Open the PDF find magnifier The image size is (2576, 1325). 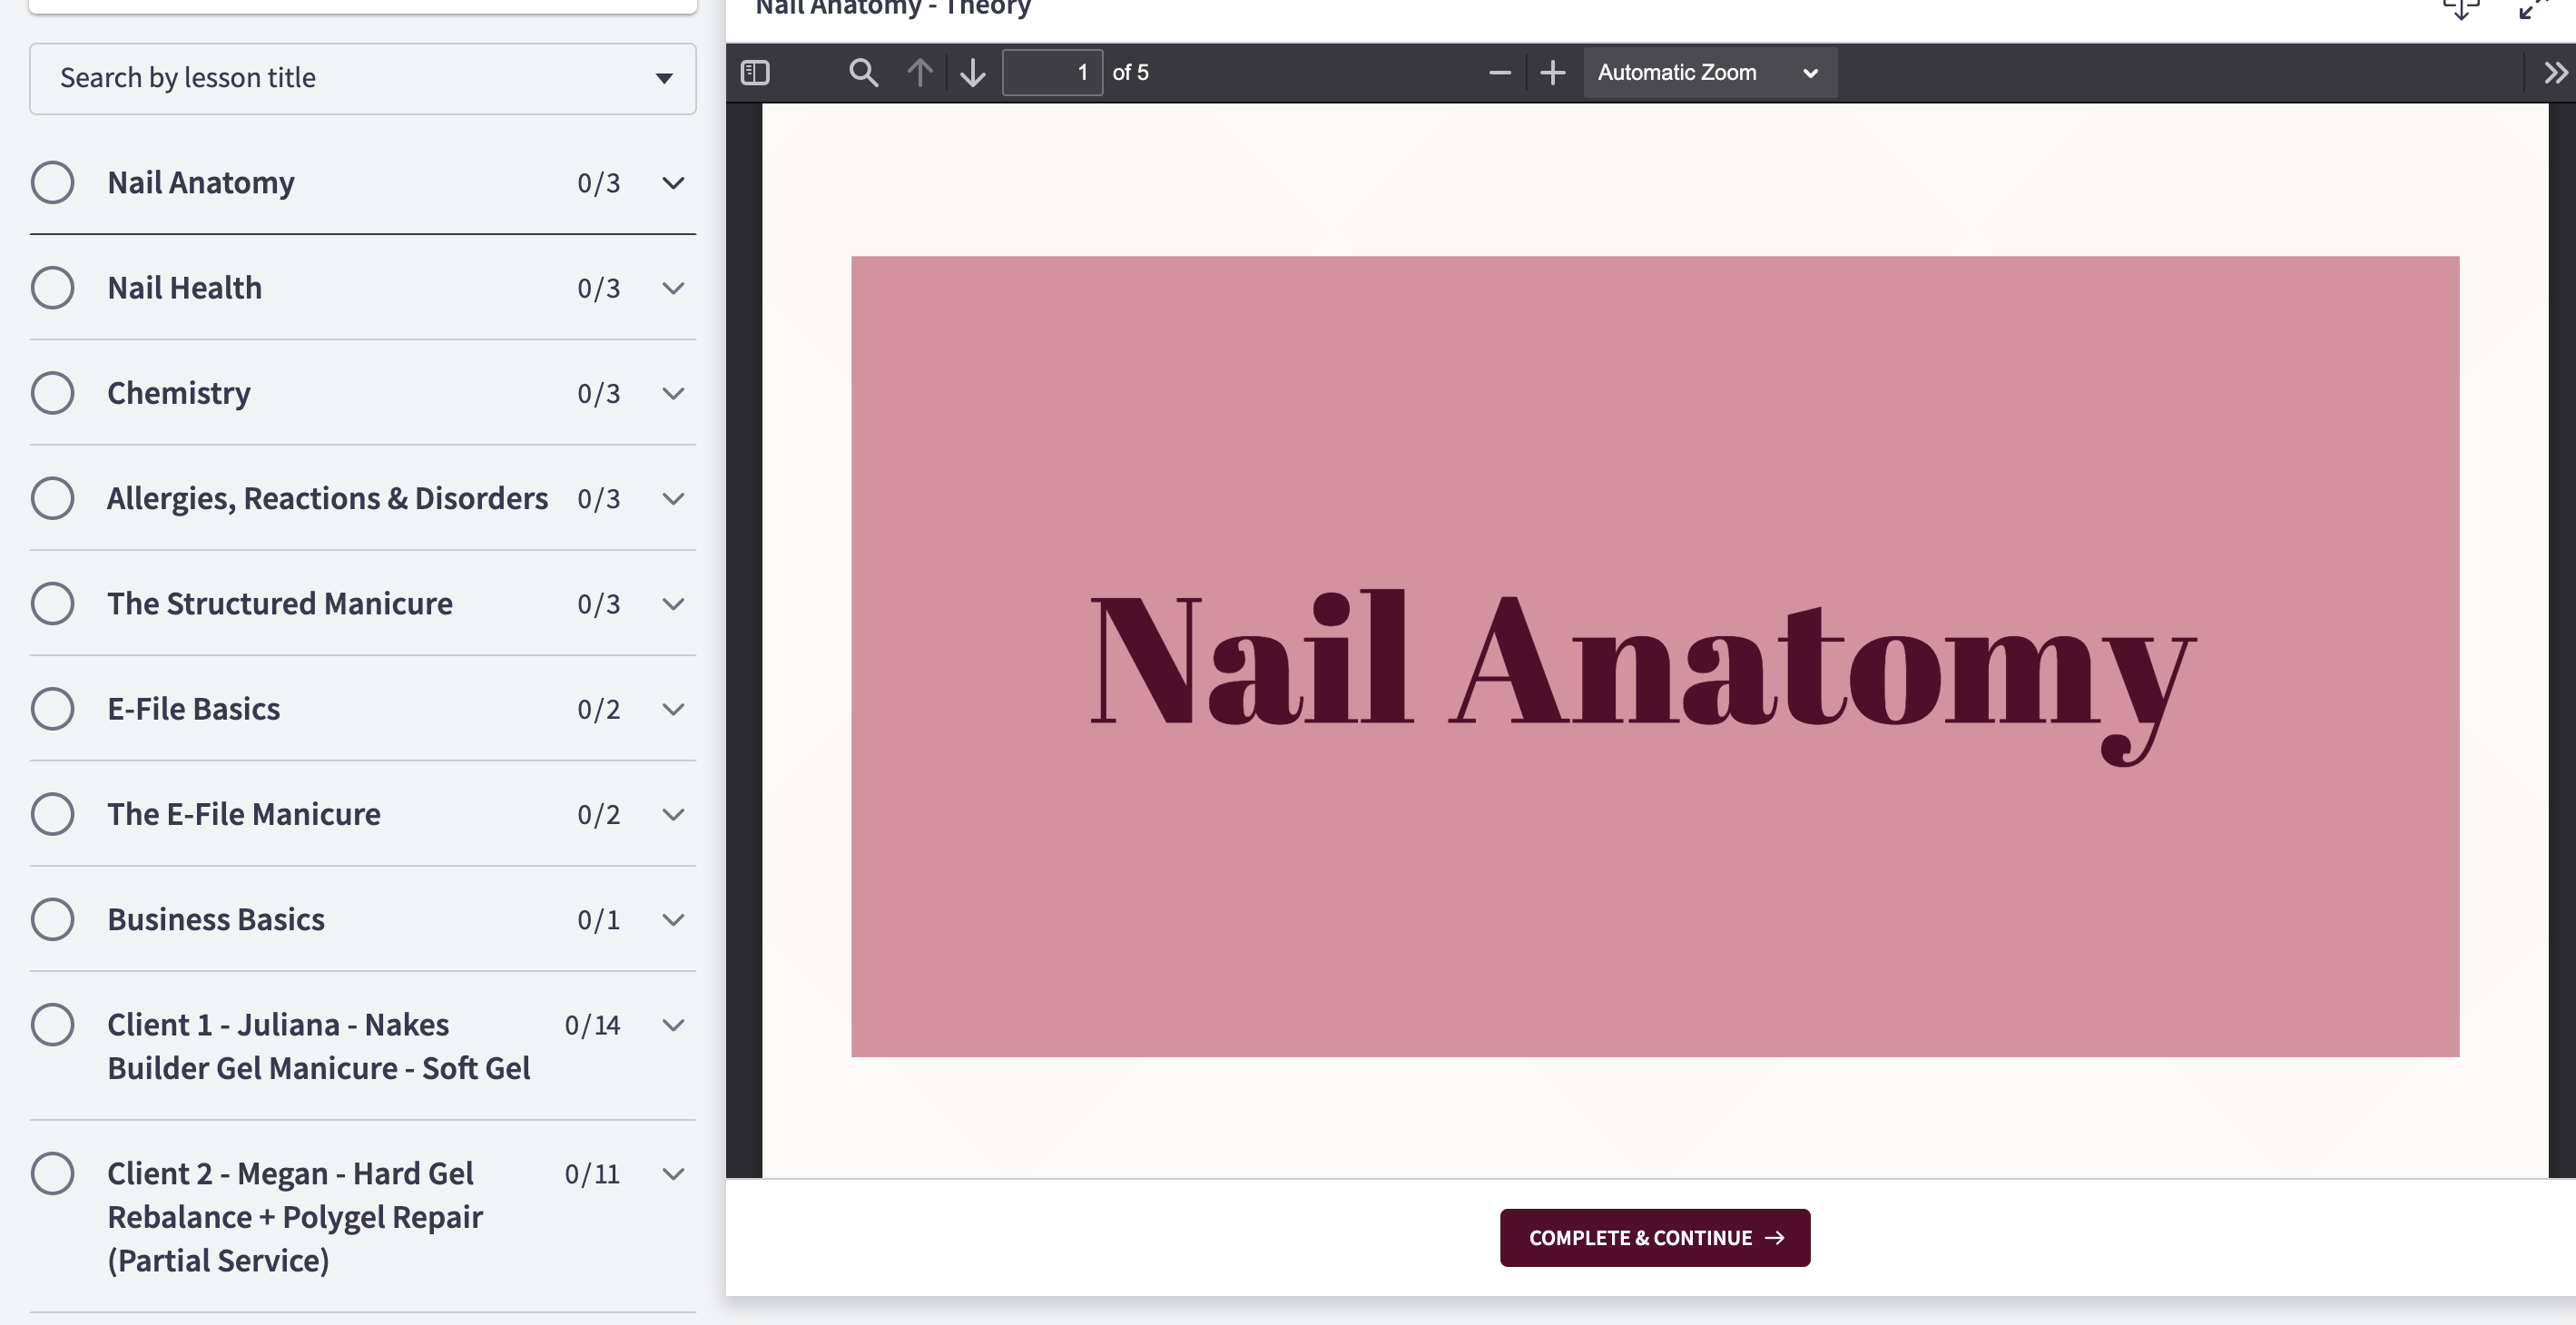[x=863, y=72]
